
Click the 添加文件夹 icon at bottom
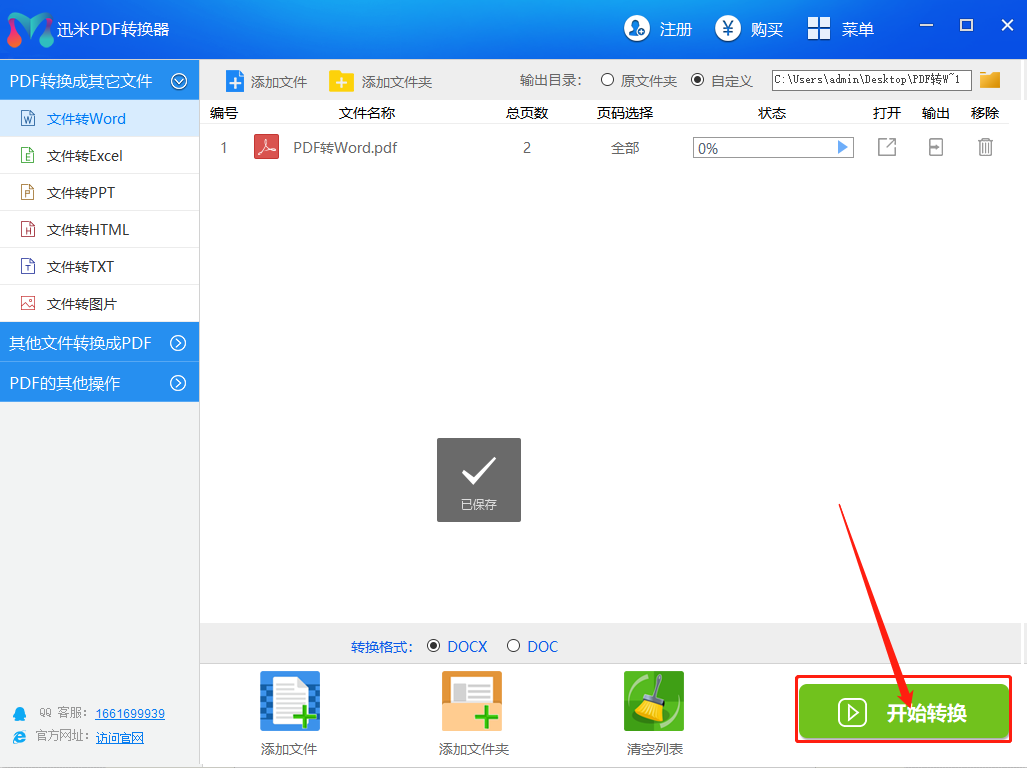click(x=472, y=701)
